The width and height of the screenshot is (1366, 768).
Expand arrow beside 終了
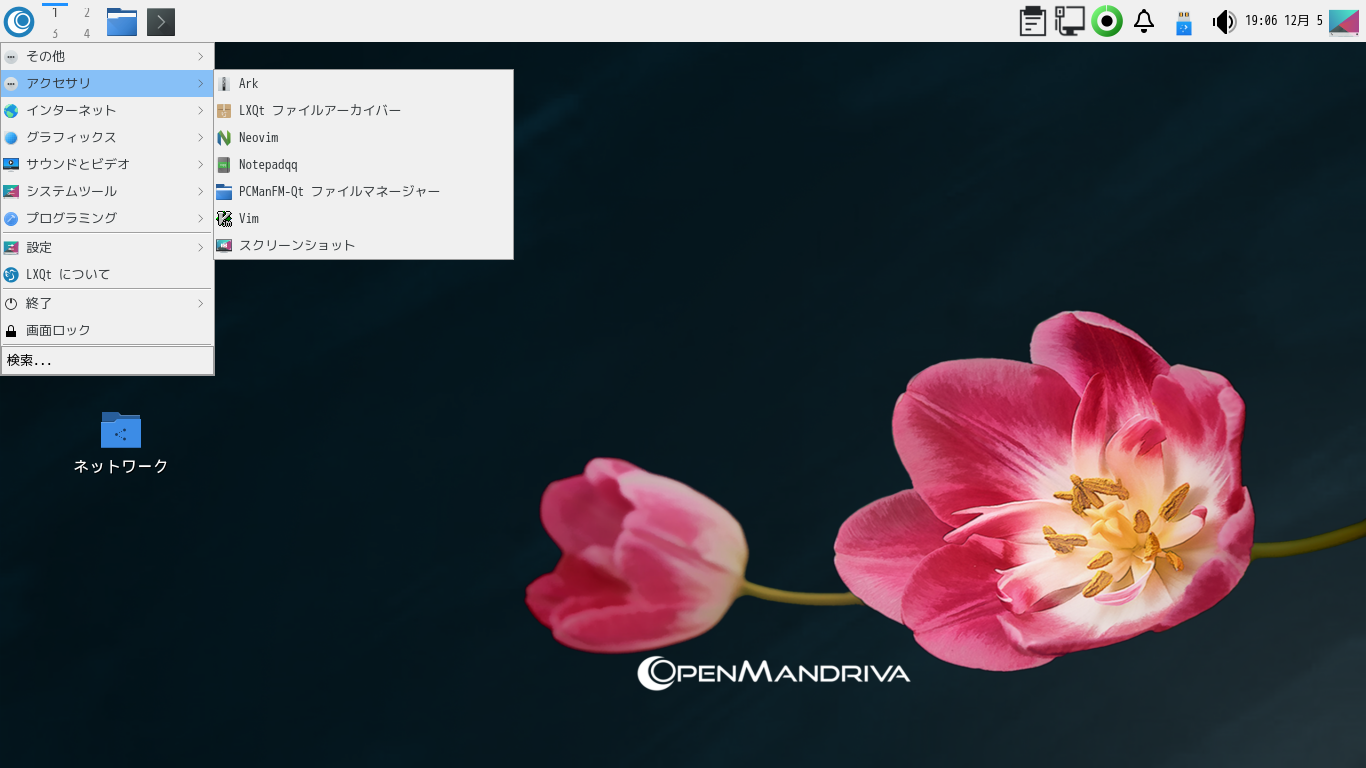(x=201, y=304)
